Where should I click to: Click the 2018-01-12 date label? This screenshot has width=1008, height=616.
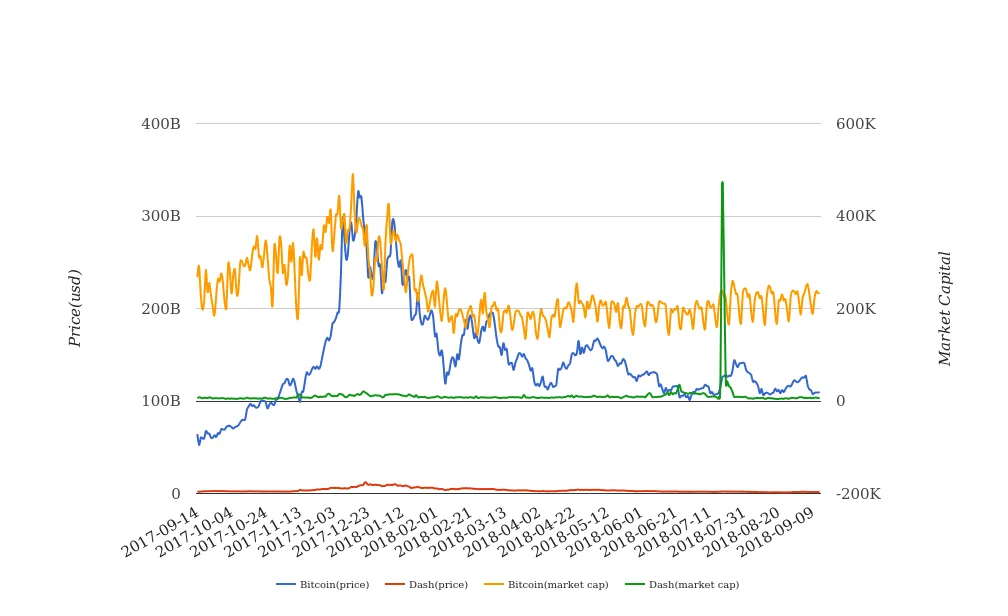[x=366, y=531]
